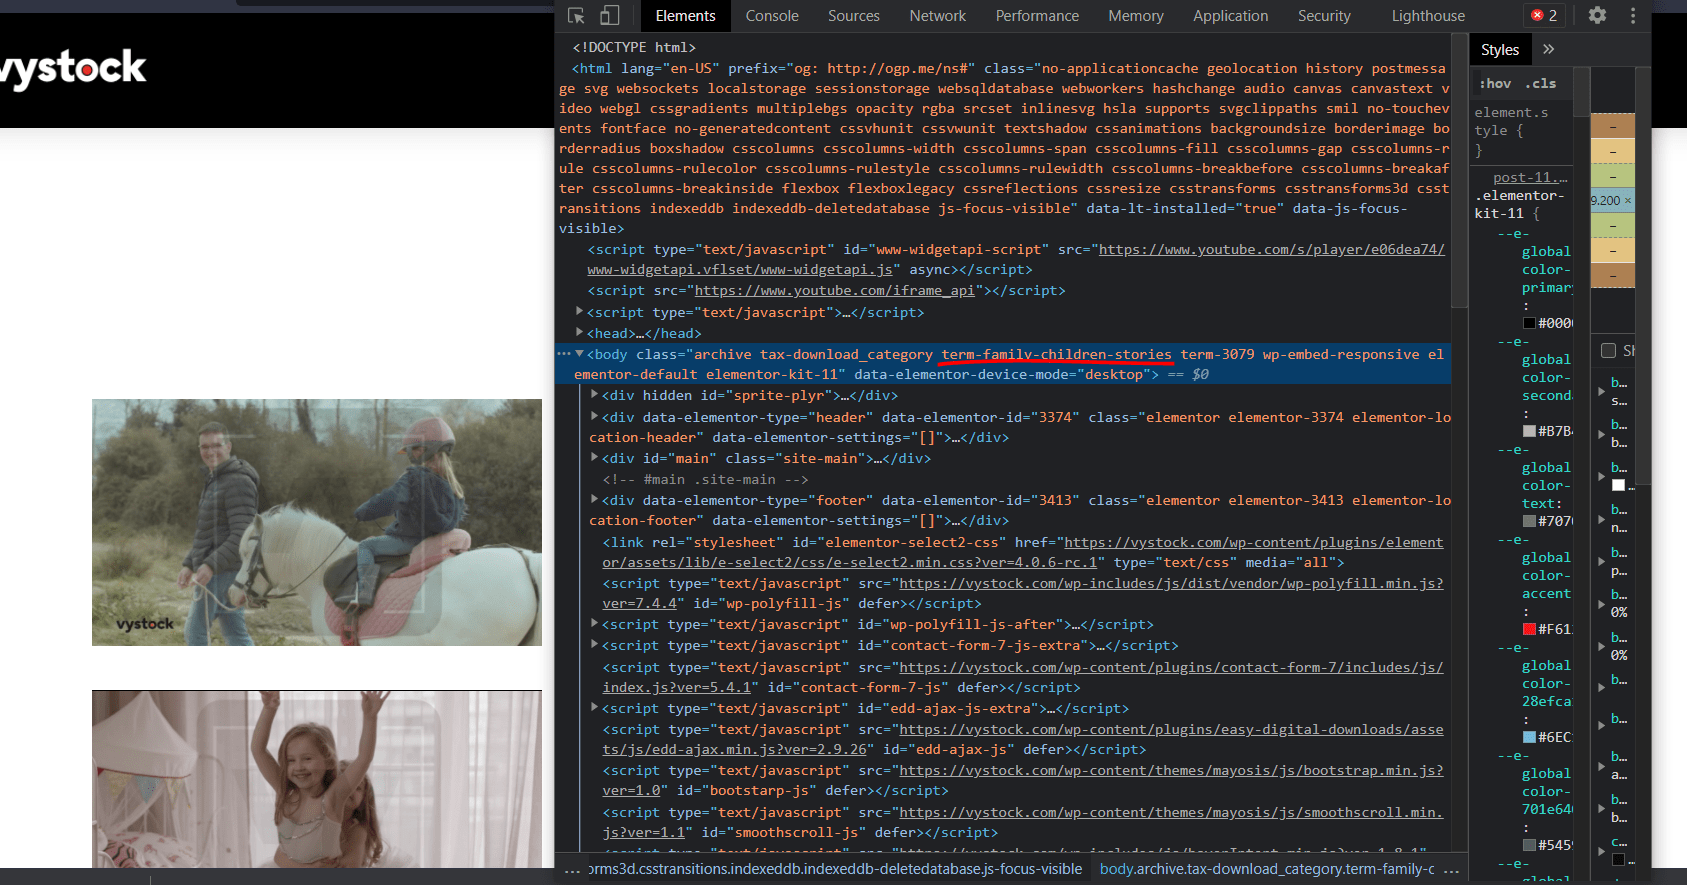This screenshot has height=885, width=1687.
Task: Open the red #F61 accent color swatch
Action: (1529, 629)
